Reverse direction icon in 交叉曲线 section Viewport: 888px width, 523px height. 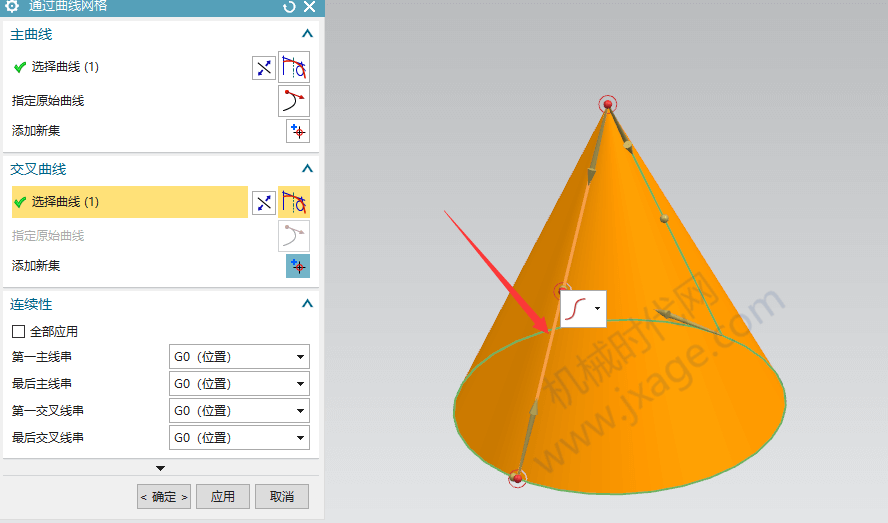(x=263, y=203)
